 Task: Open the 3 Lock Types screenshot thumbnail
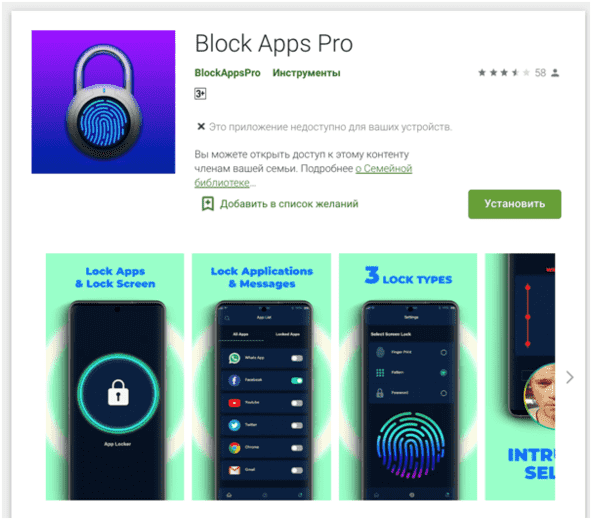[408, 376]
